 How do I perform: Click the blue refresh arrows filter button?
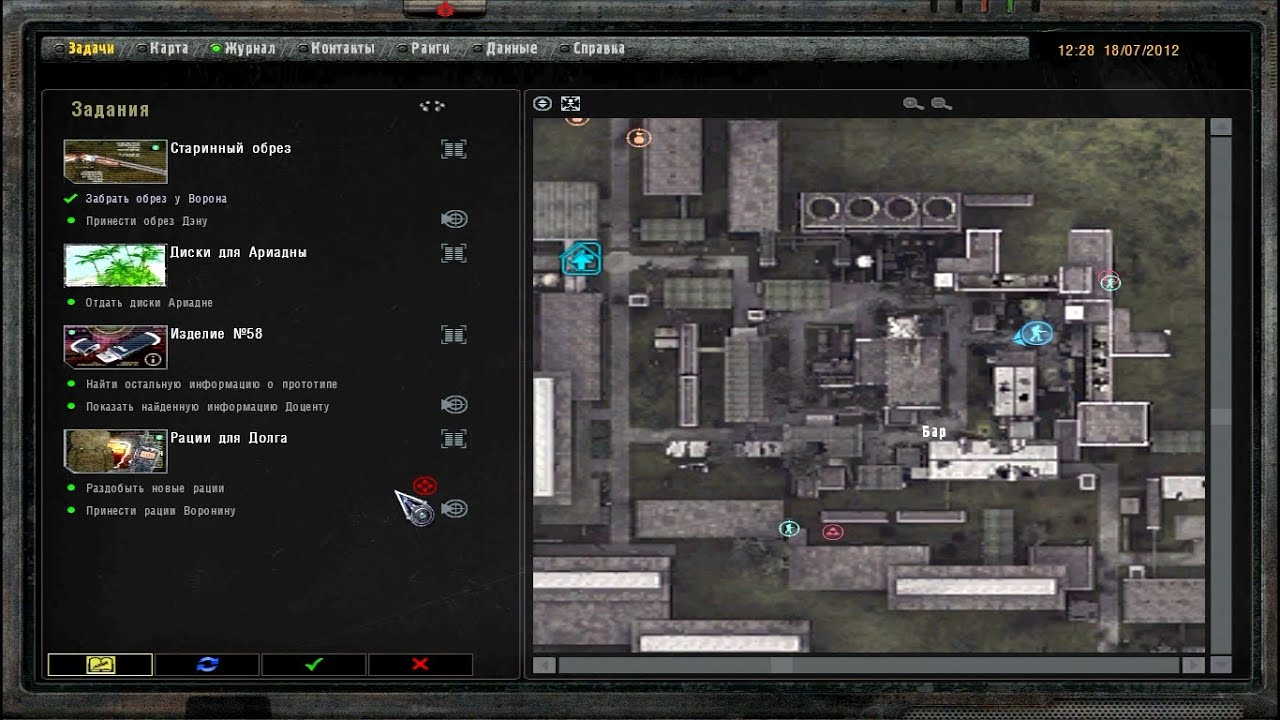click(207, 664)
